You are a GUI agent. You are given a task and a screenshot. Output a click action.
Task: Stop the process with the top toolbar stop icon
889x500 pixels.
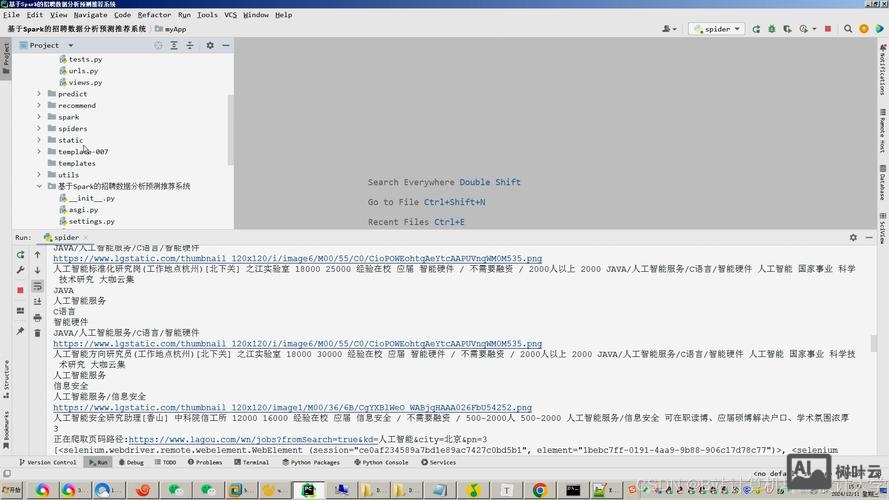[828, 29]
